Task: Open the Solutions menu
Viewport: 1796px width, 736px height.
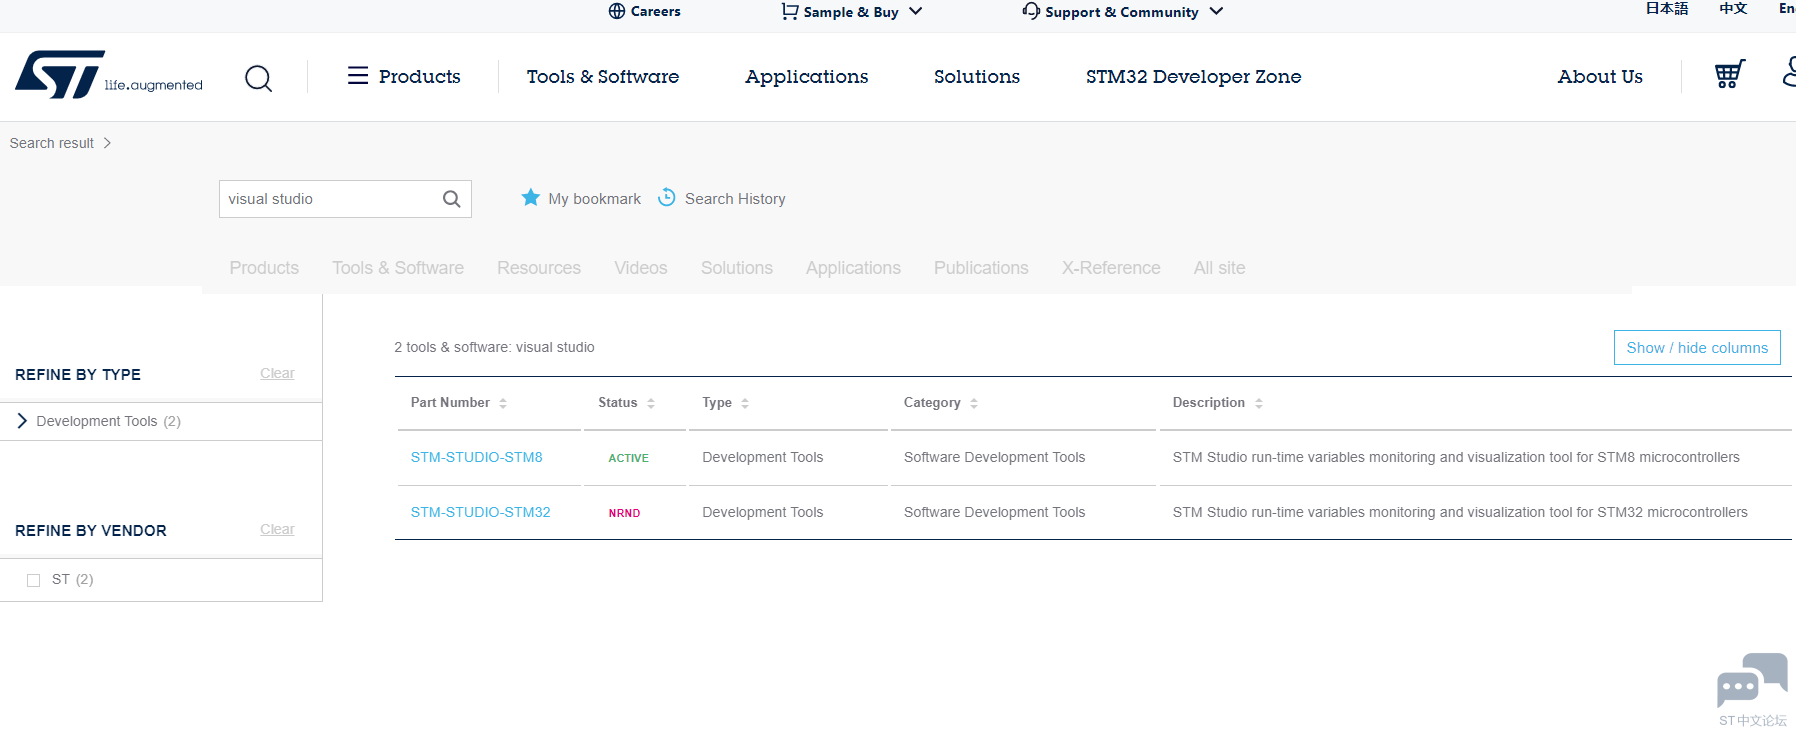Action: [977, 76]
